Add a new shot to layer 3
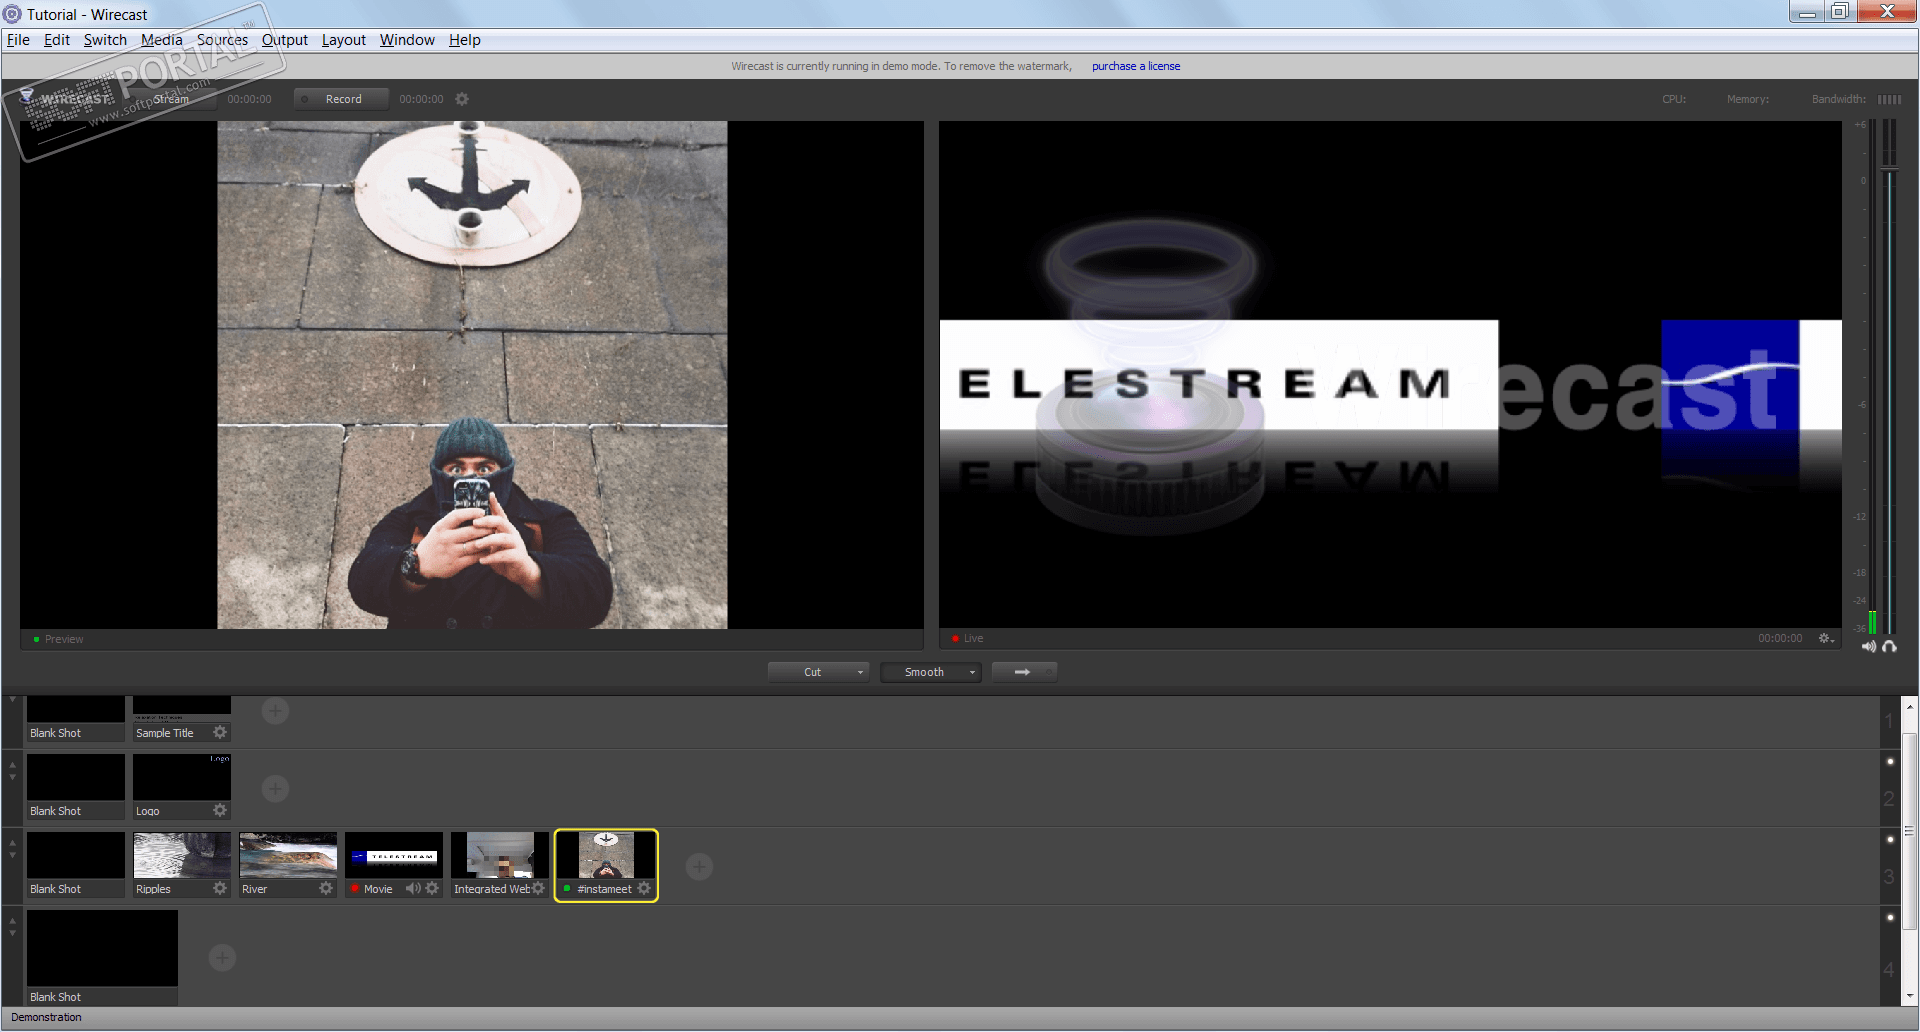The image size is (1920, 1032). point(699,867)
